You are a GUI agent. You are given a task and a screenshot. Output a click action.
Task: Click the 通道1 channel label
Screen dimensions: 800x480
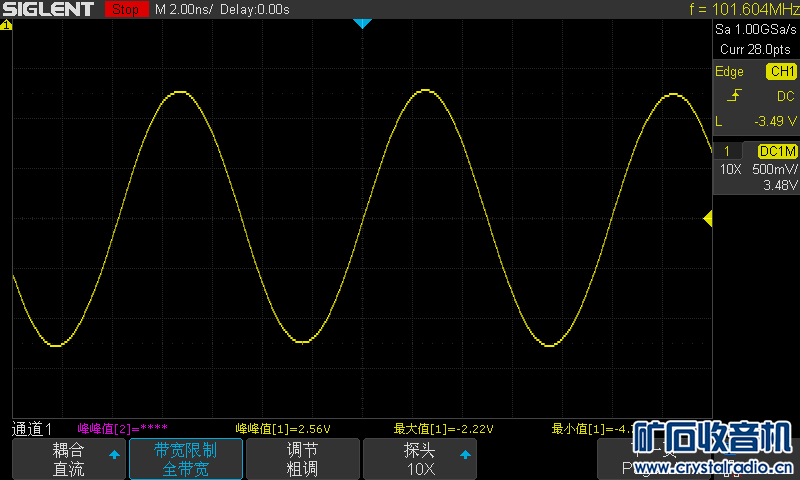[x=32, y=429]
